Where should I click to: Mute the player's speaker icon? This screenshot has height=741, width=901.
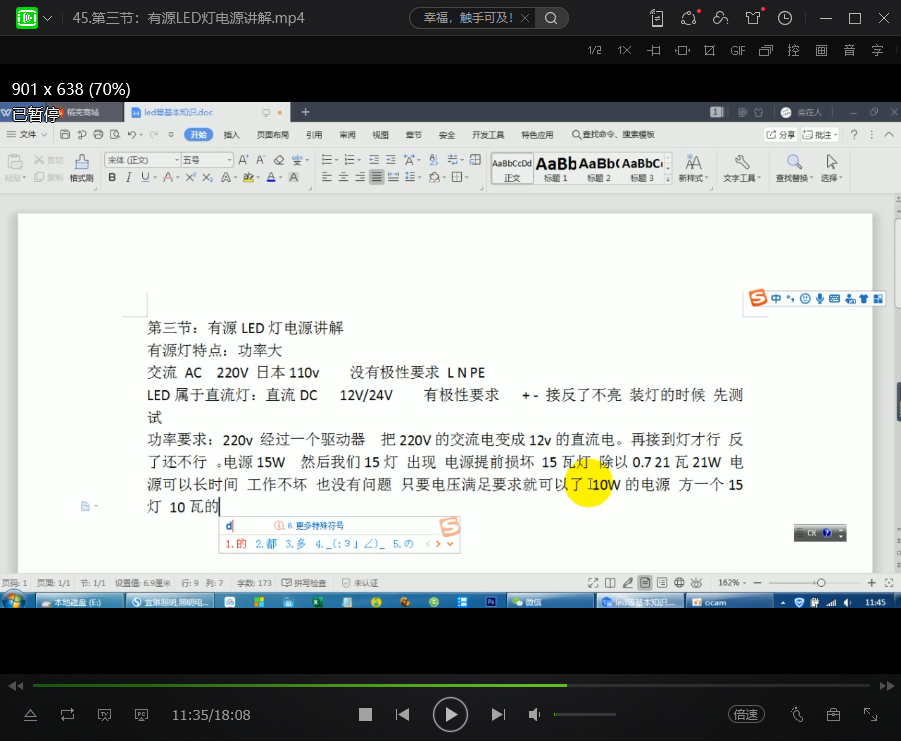[535, 714]
